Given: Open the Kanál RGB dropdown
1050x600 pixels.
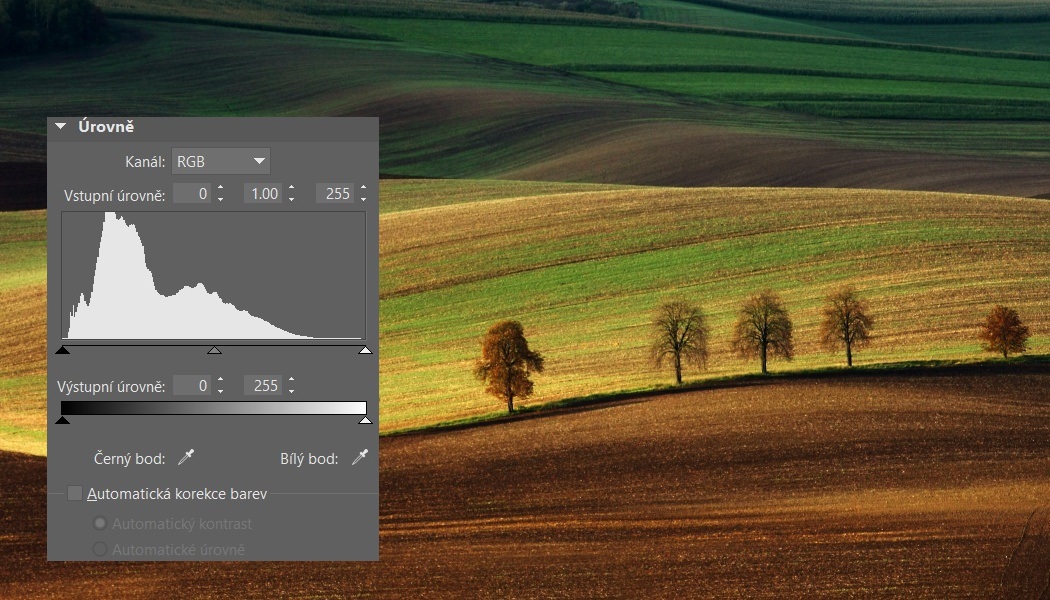Looking at the screenshot, I should coord(221,161).
